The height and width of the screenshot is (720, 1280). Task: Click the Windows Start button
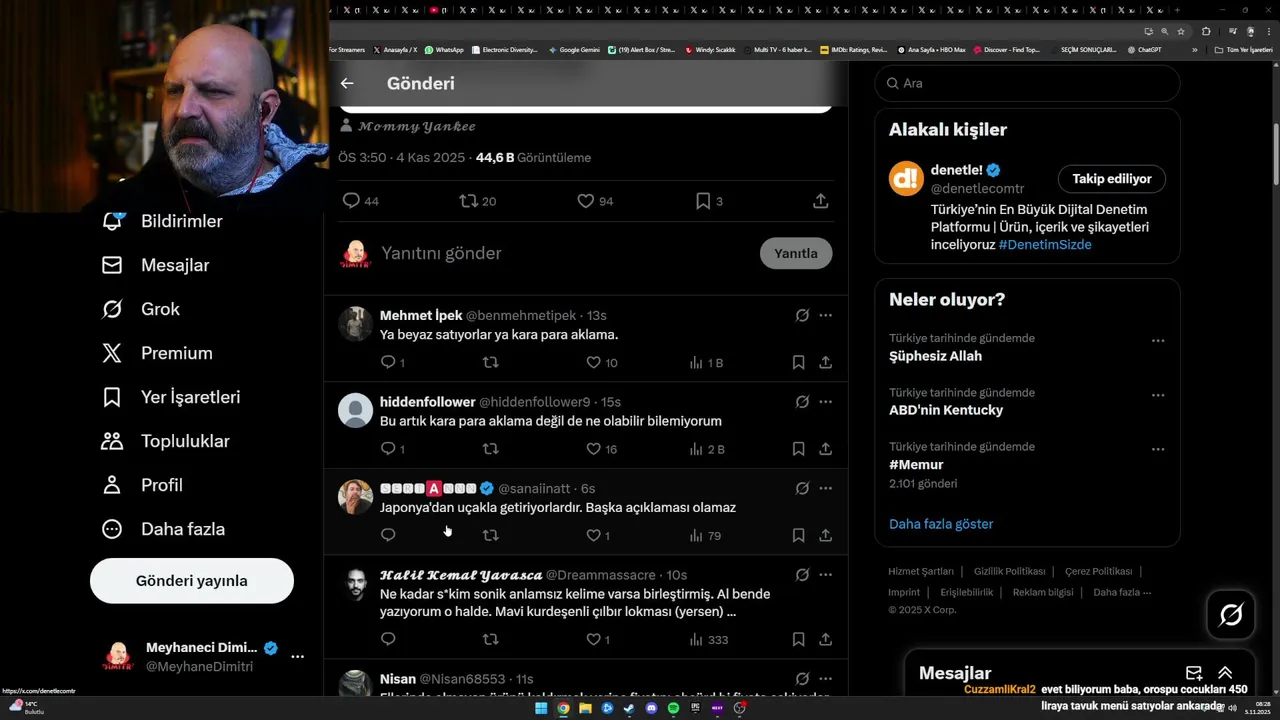click(x=541, y=708)
